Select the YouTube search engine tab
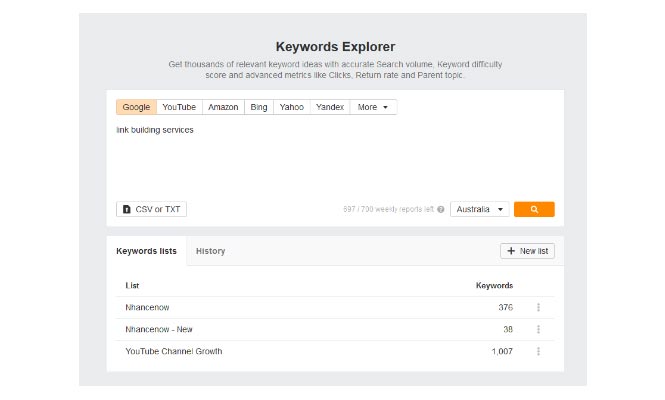 [x=179, y=107]
